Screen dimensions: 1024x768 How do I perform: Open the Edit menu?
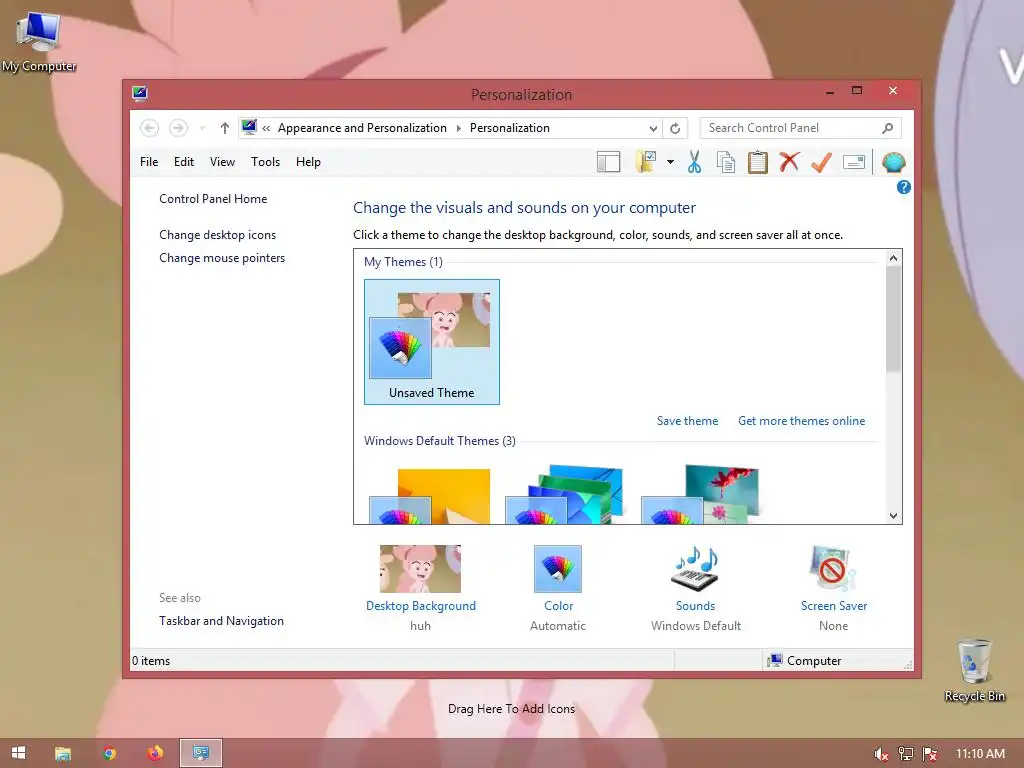(184, 162)
